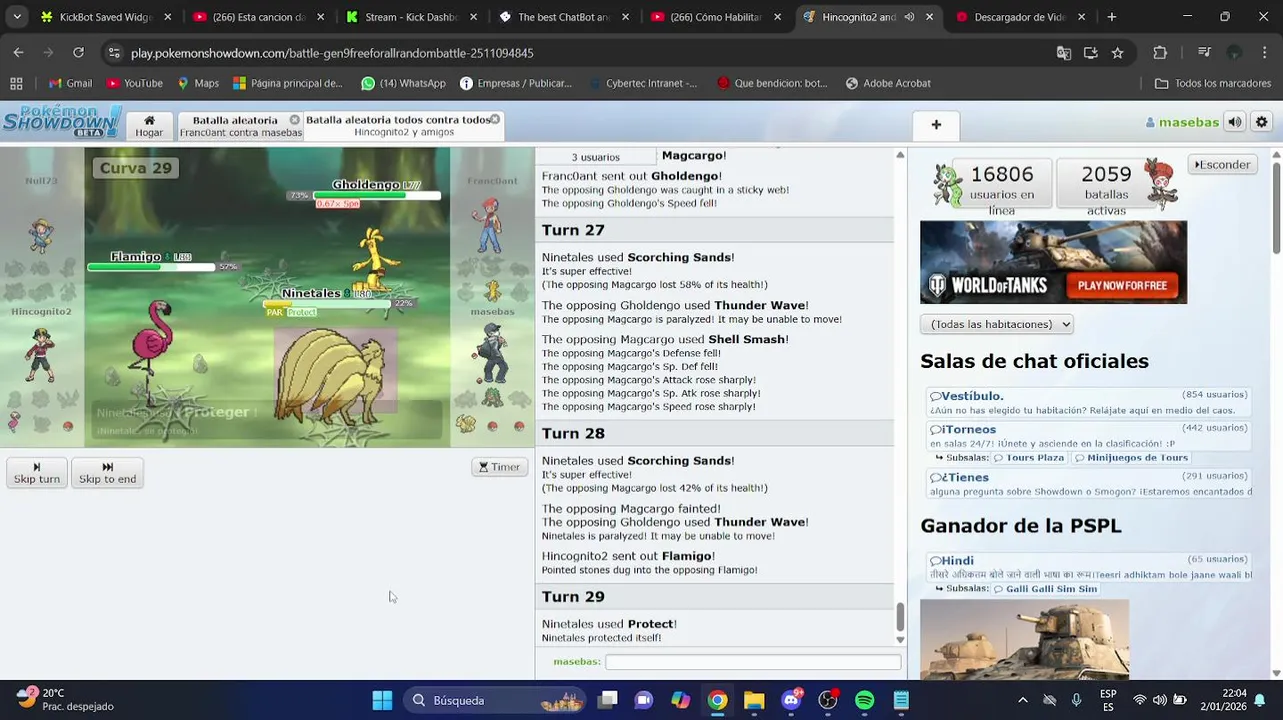
Task: Join the Vestíbulo chat room
Action: coord(1088,402)
